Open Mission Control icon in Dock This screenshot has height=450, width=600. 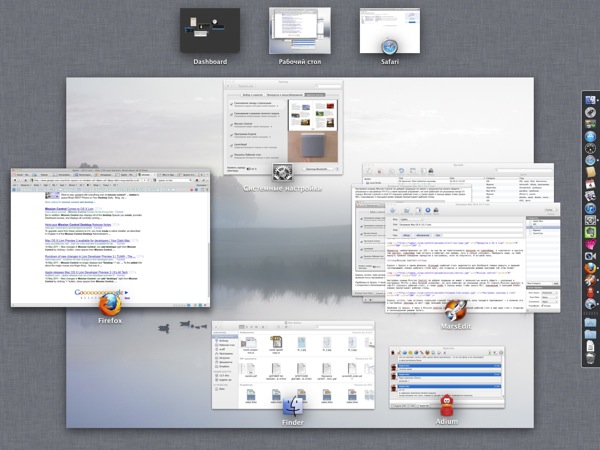coord(590,124)
